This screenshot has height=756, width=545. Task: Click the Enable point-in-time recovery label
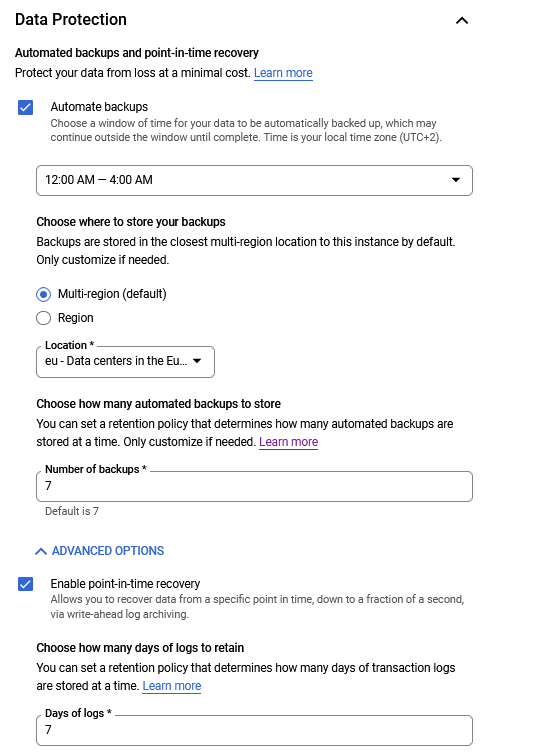(x=125, y=583)
